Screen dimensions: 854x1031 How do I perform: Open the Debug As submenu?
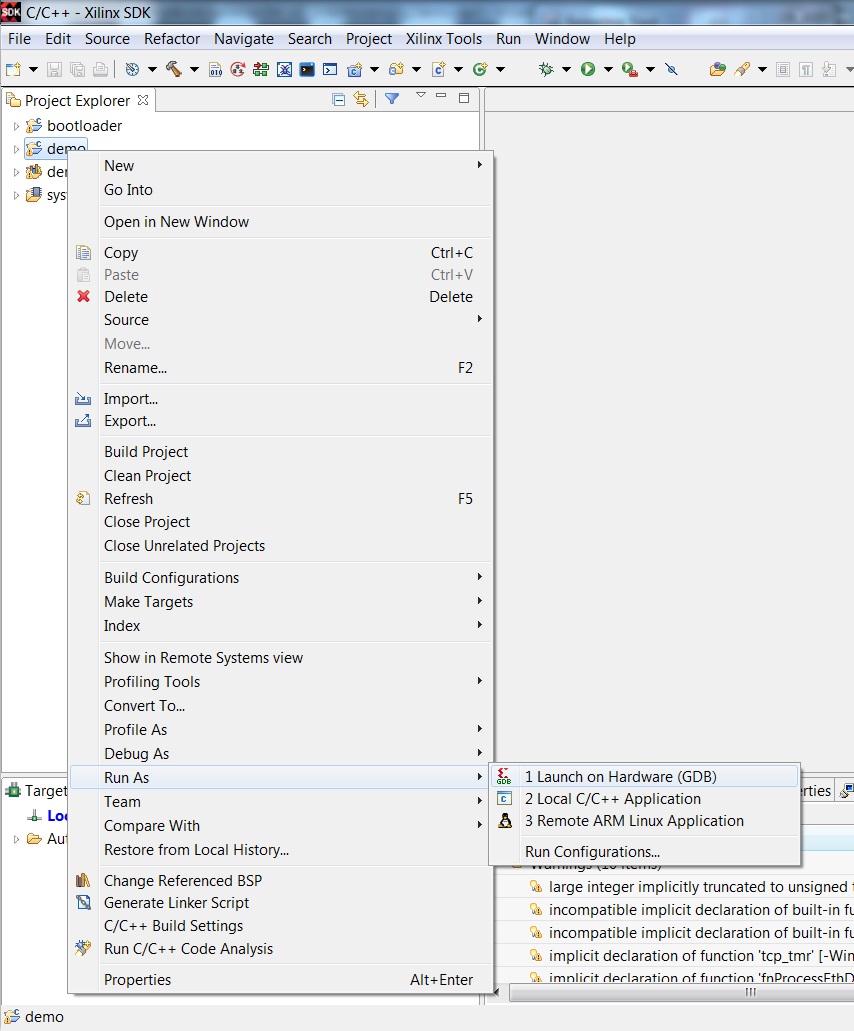281,754
